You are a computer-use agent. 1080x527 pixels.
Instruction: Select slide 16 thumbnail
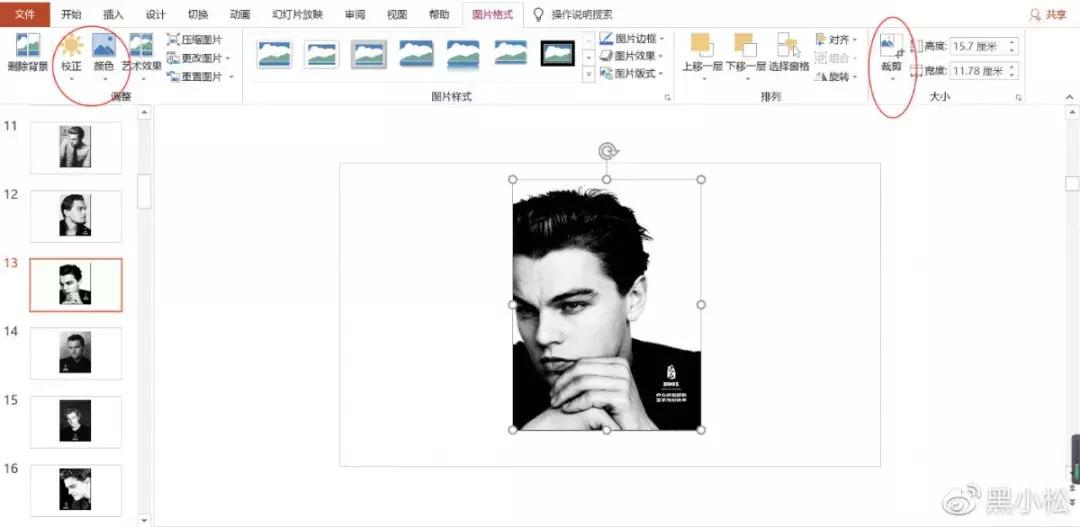tap(75, 490)
